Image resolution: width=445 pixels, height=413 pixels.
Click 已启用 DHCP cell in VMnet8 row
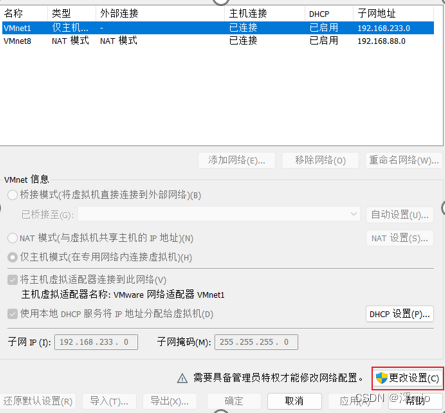point(324,41)
